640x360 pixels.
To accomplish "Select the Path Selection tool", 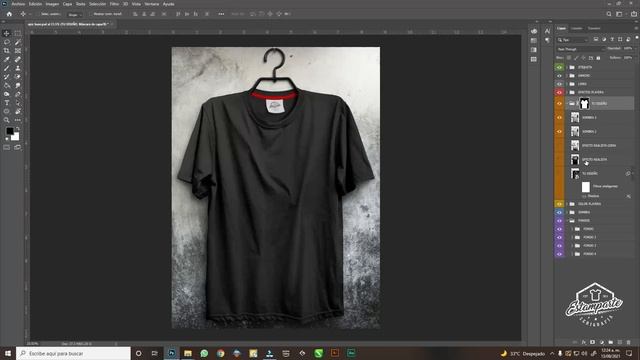I will 18,103.
